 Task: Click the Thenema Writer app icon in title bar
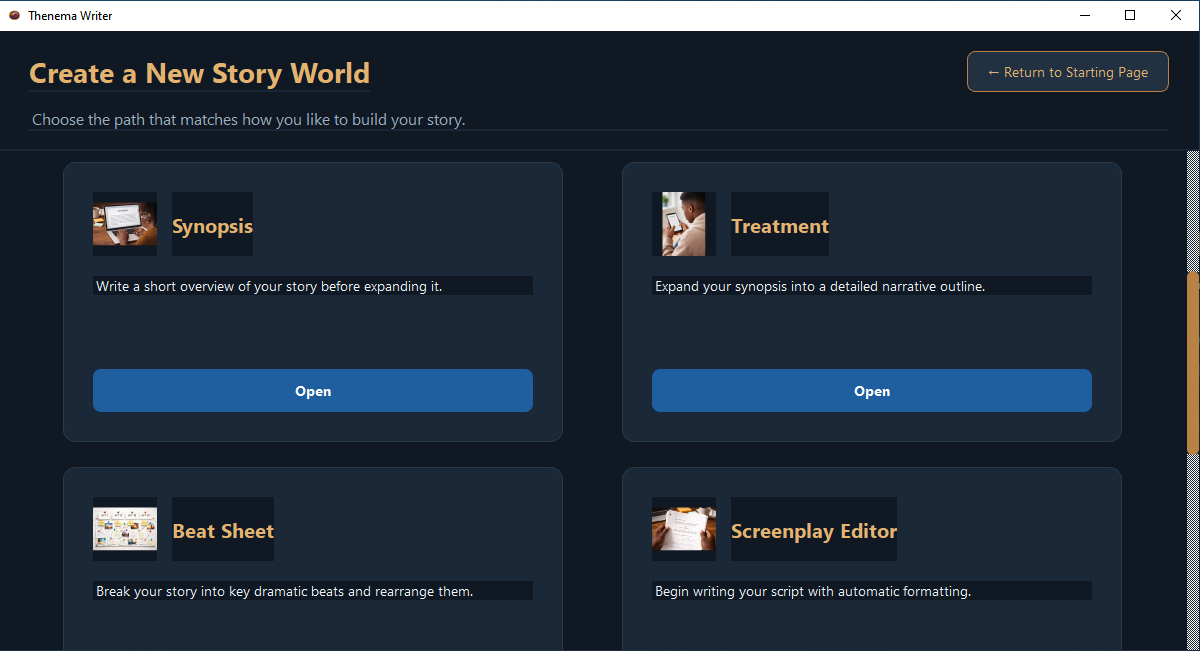coord(14,15)
